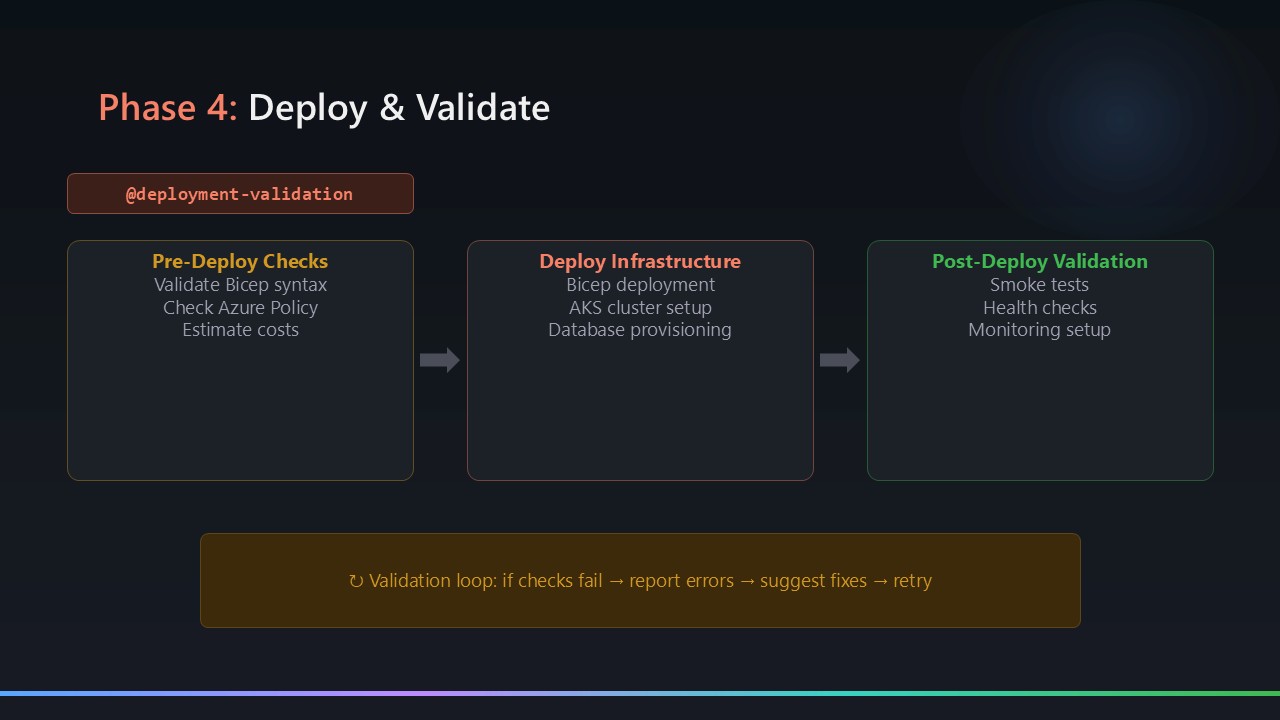This screenshot has width=1280, height=720.
Task: Click the "Post-Deploy Validation" heading
Action: point(1040,261)
